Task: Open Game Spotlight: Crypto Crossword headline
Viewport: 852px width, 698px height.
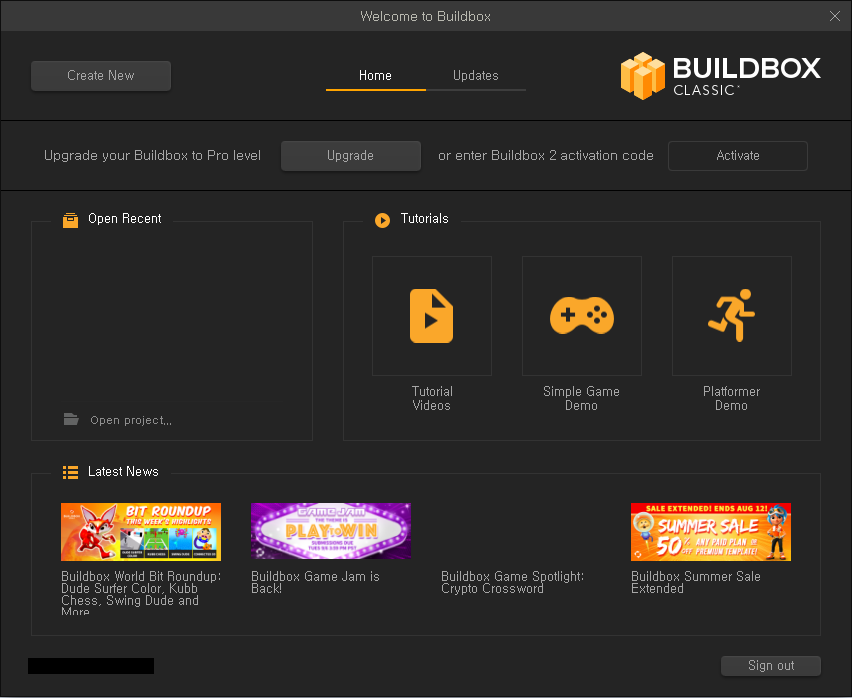Action: pyautogui.click(x=512, y=582)
